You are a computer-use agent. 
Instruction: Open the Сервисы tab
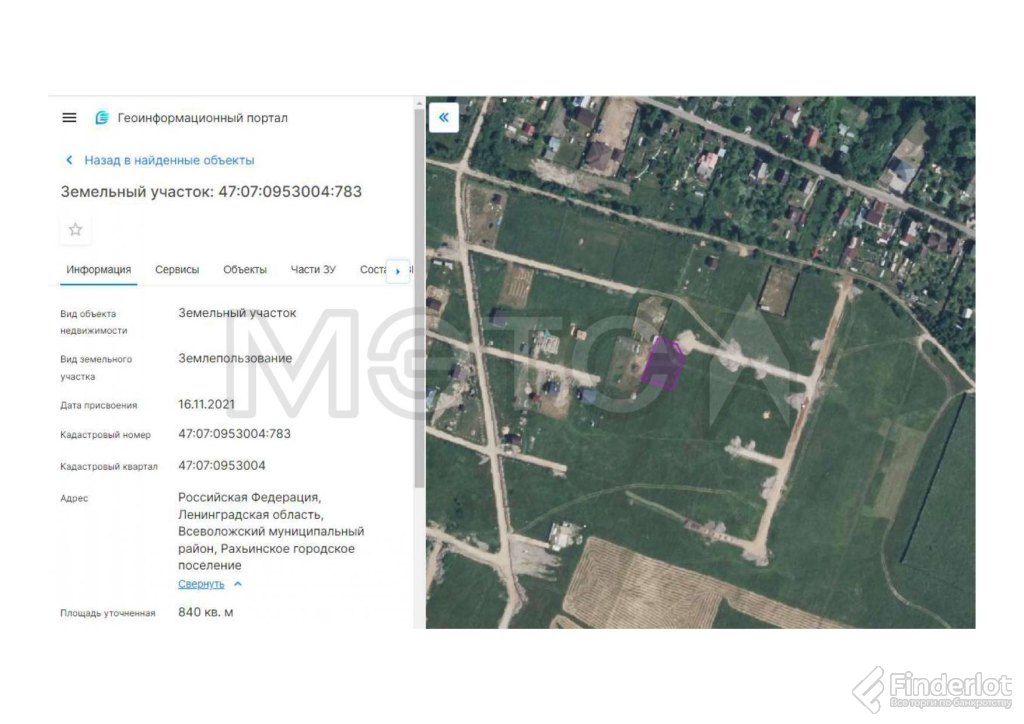(177, 270)
